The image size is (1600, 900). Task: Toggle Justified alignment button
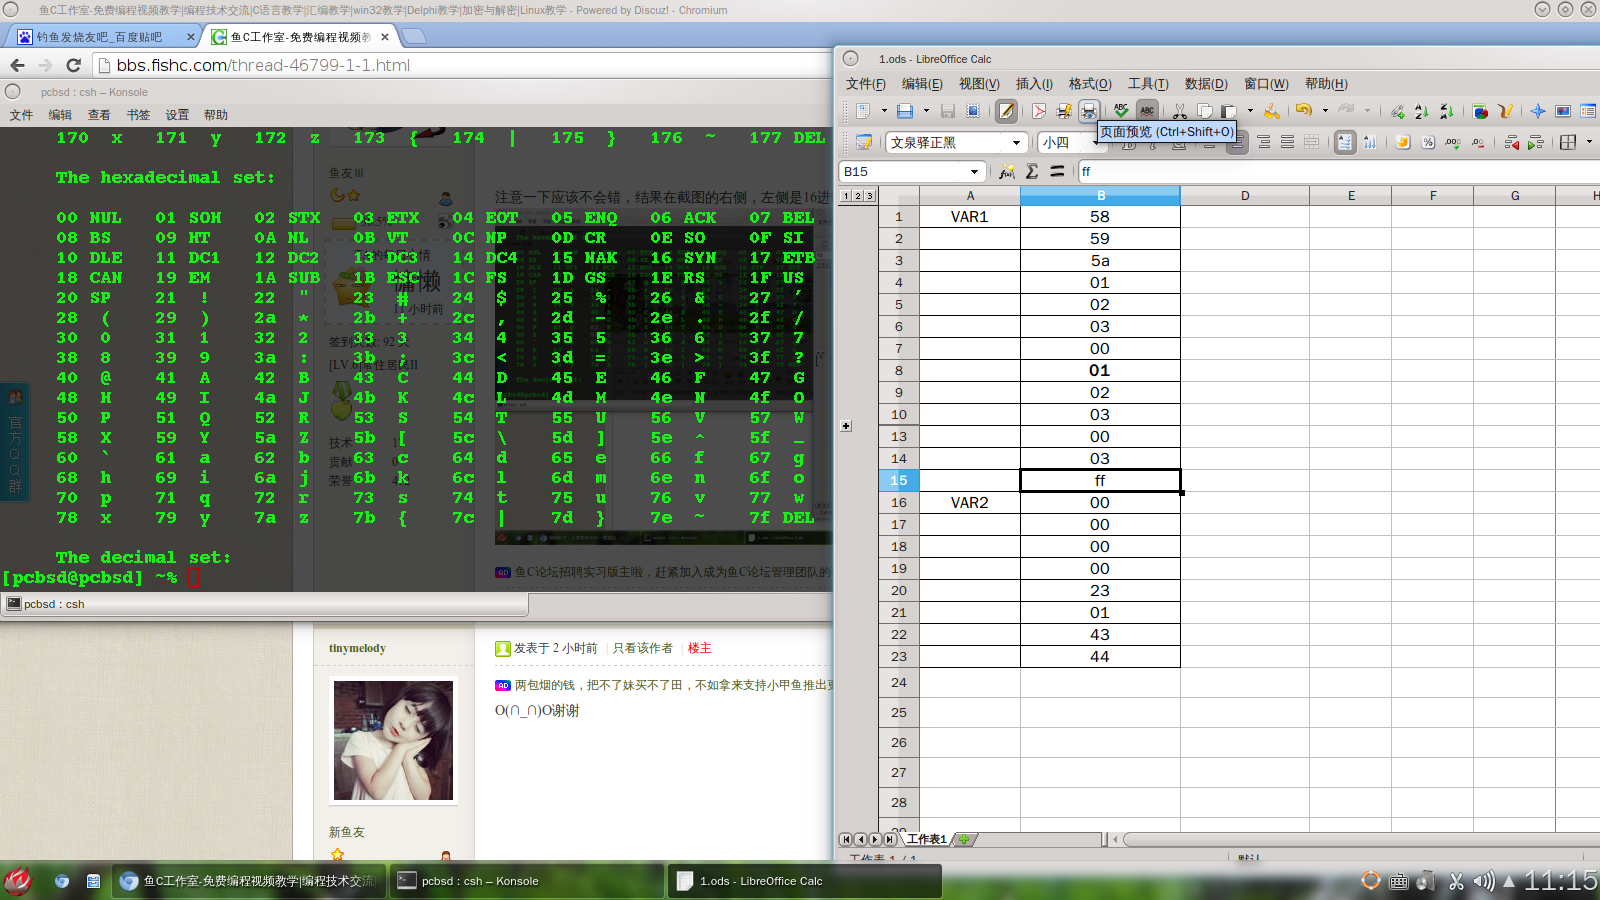click(x=1287, y=142)
